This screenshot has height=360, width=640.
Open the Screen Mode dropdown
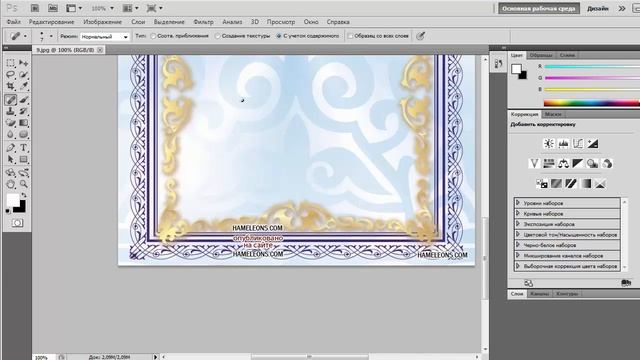point(155,8)
